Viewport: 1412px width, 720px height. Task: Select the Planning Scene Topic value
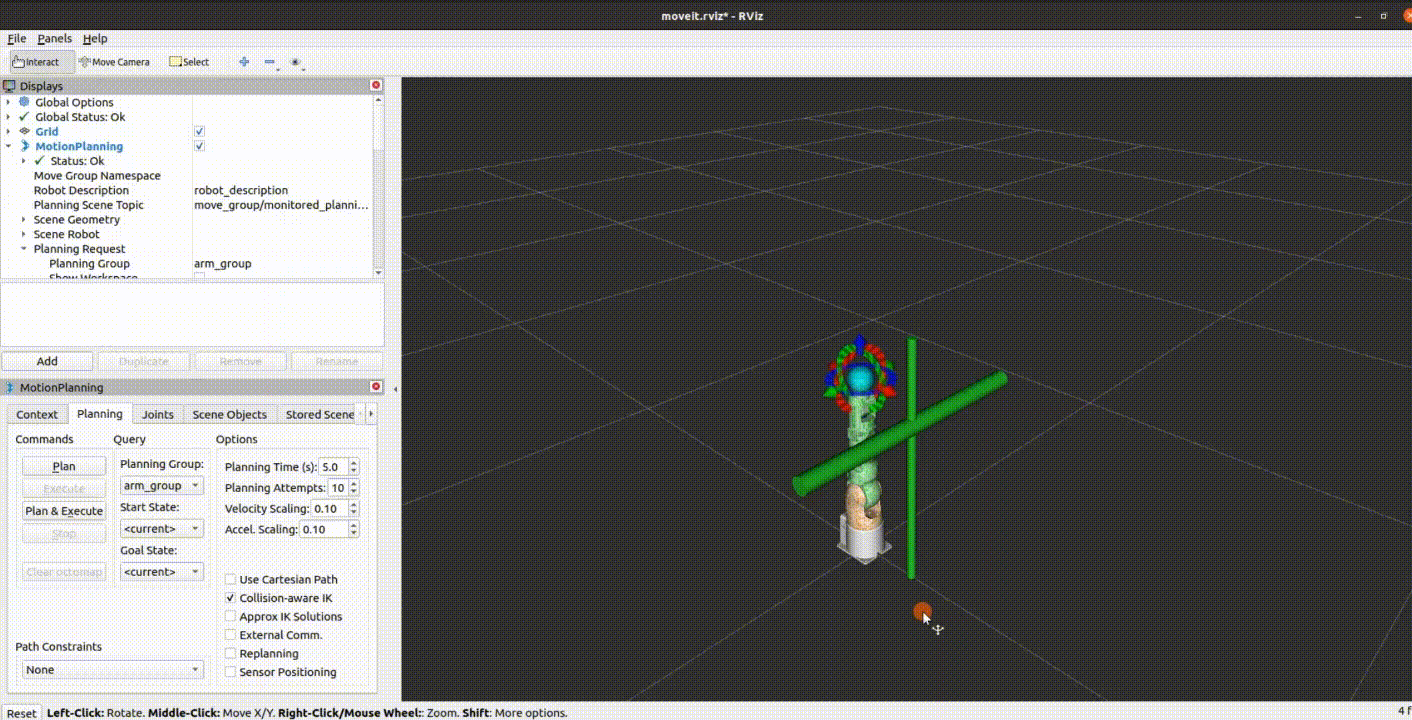(x=282, y=205)
